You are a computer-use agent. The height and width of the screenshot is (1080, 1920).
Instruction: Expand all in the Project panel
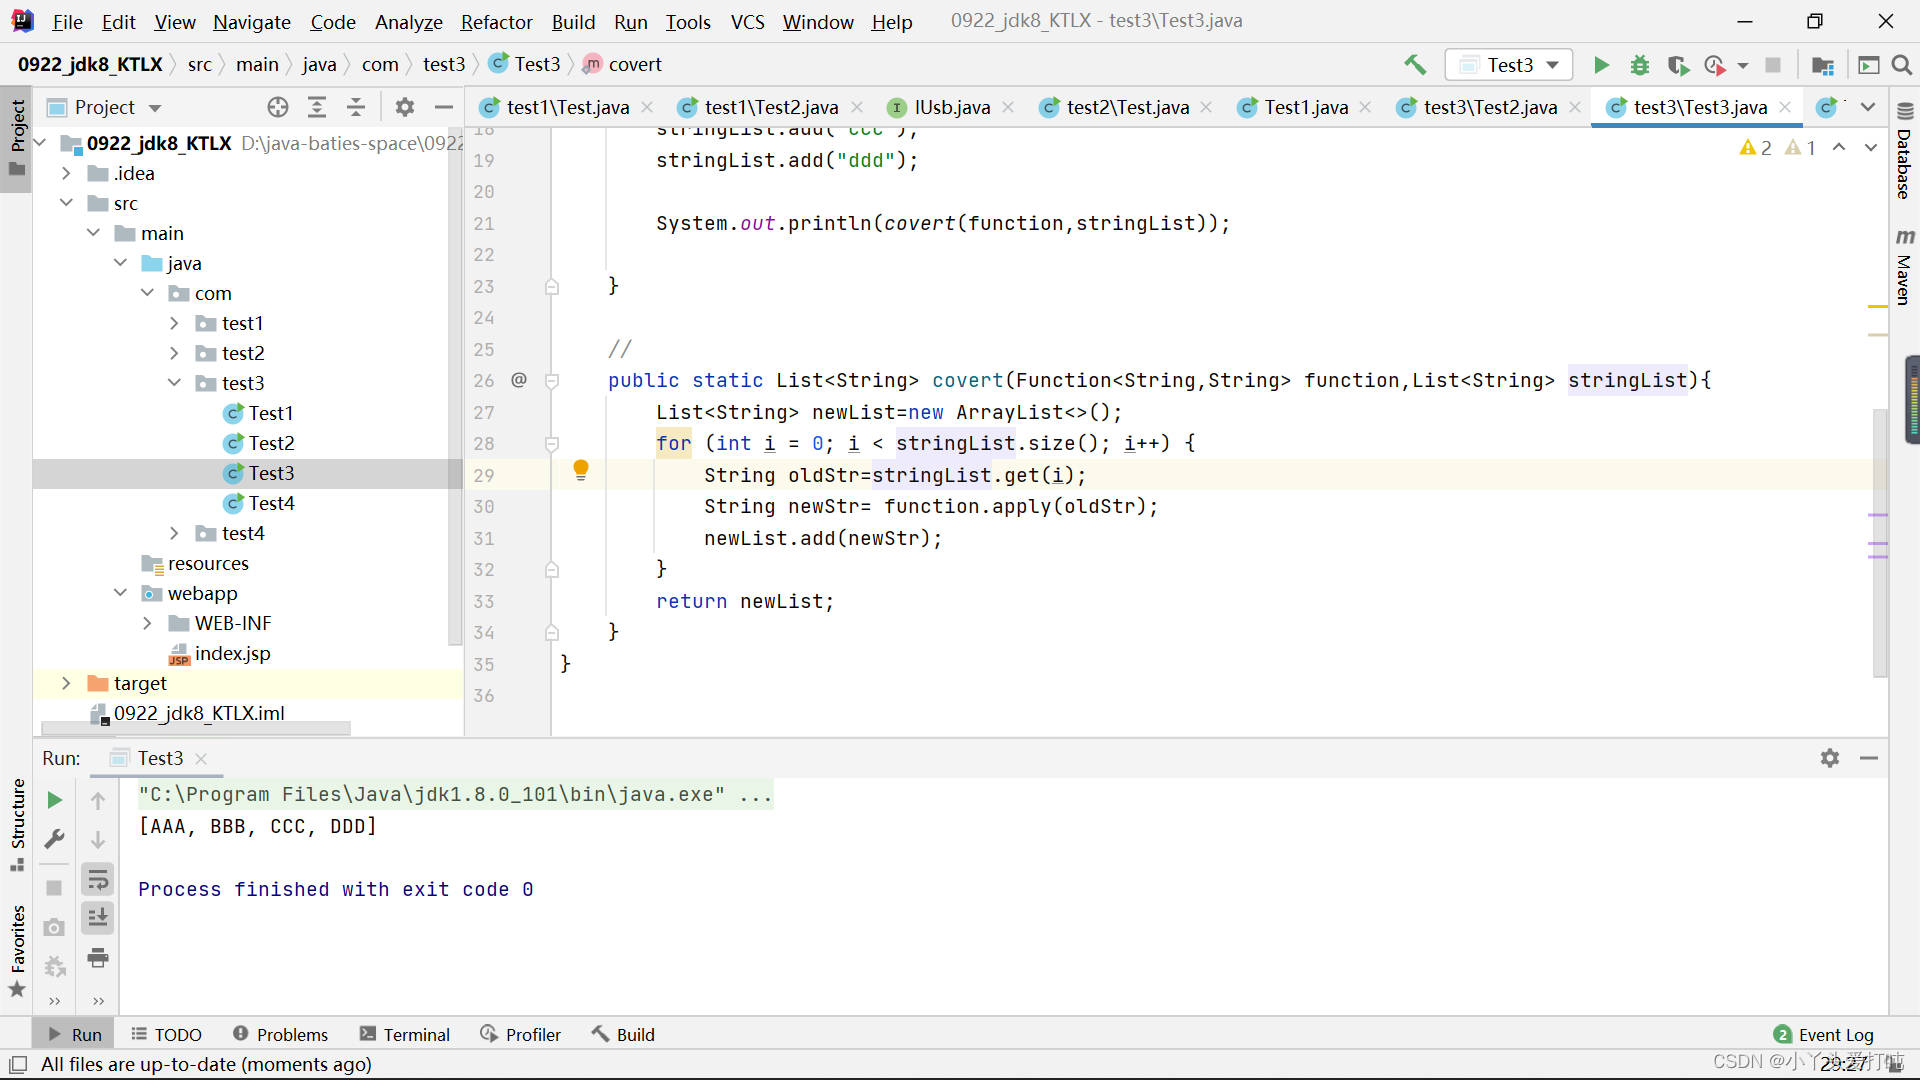[x=317, y=107]
